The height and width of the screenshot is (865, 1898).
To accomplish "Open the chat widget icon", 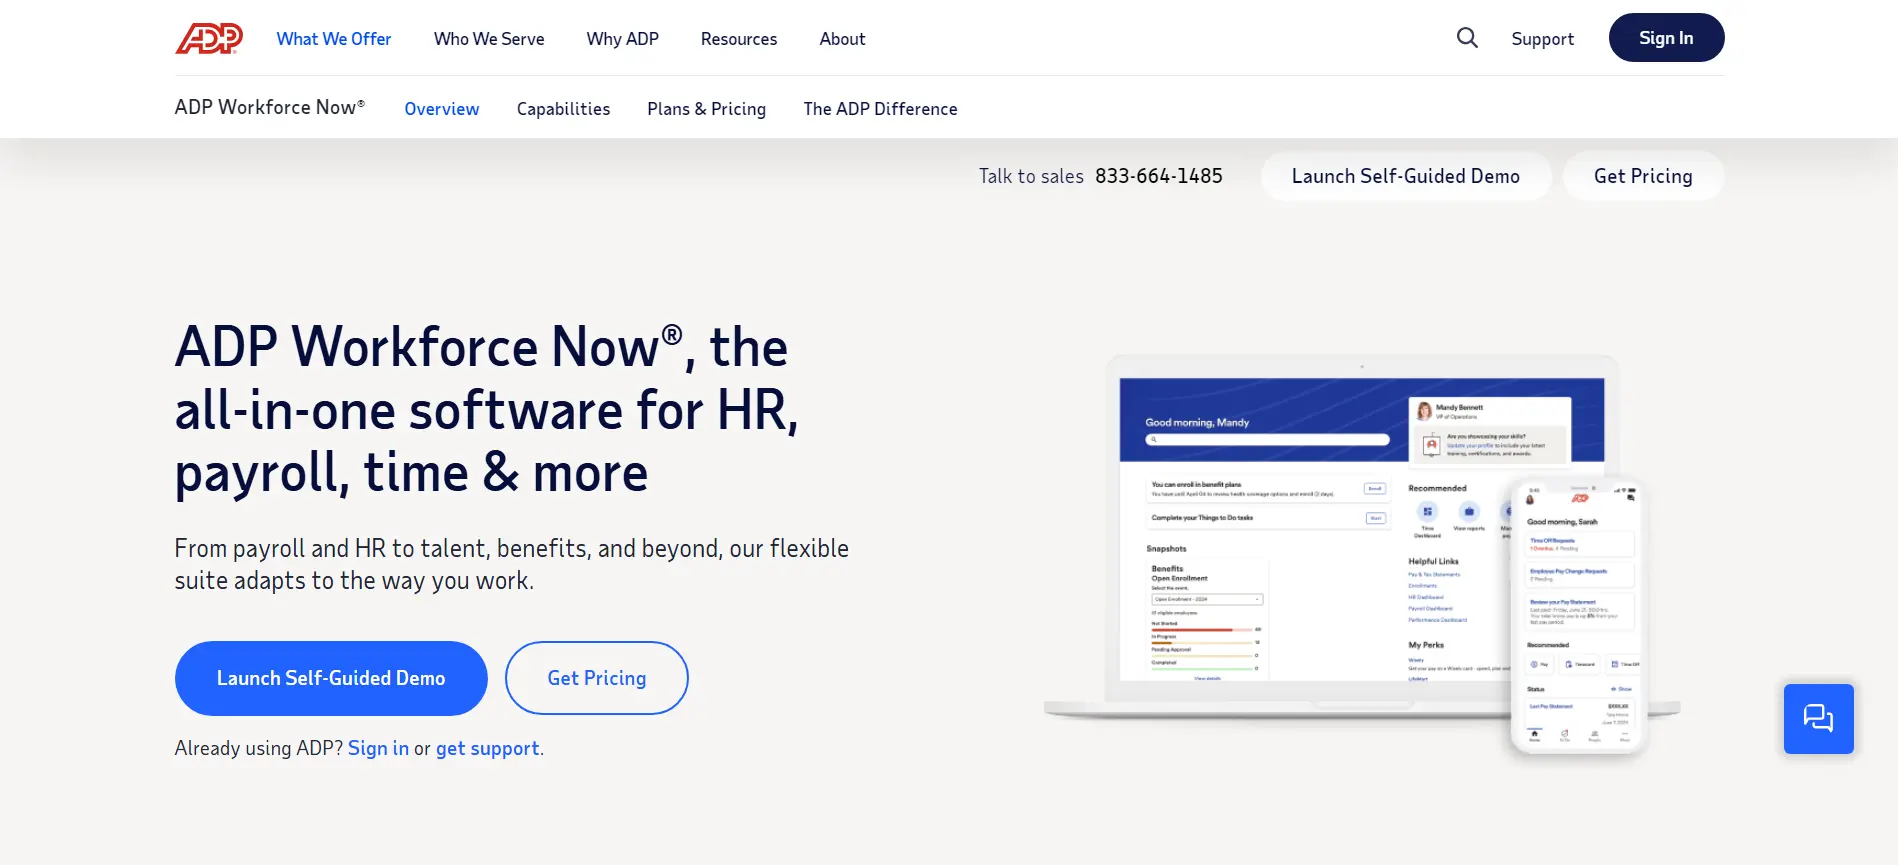I will [1818, 718].
